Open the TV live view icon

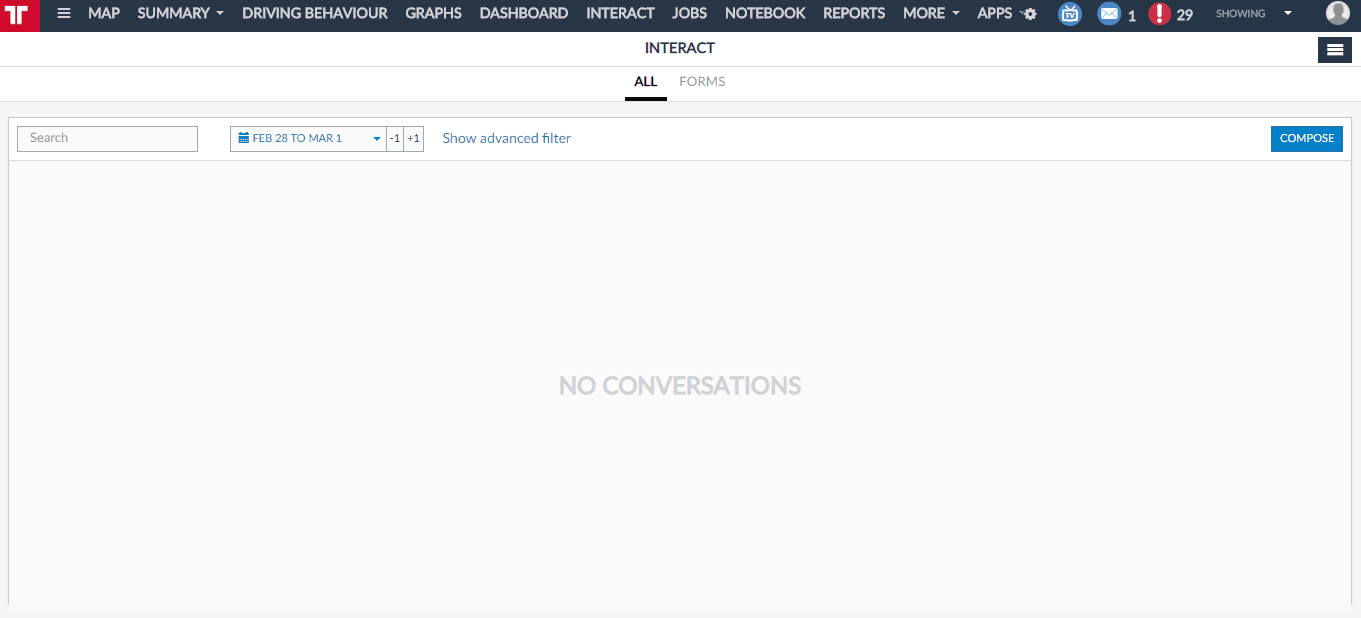[x=1070, y=14]
